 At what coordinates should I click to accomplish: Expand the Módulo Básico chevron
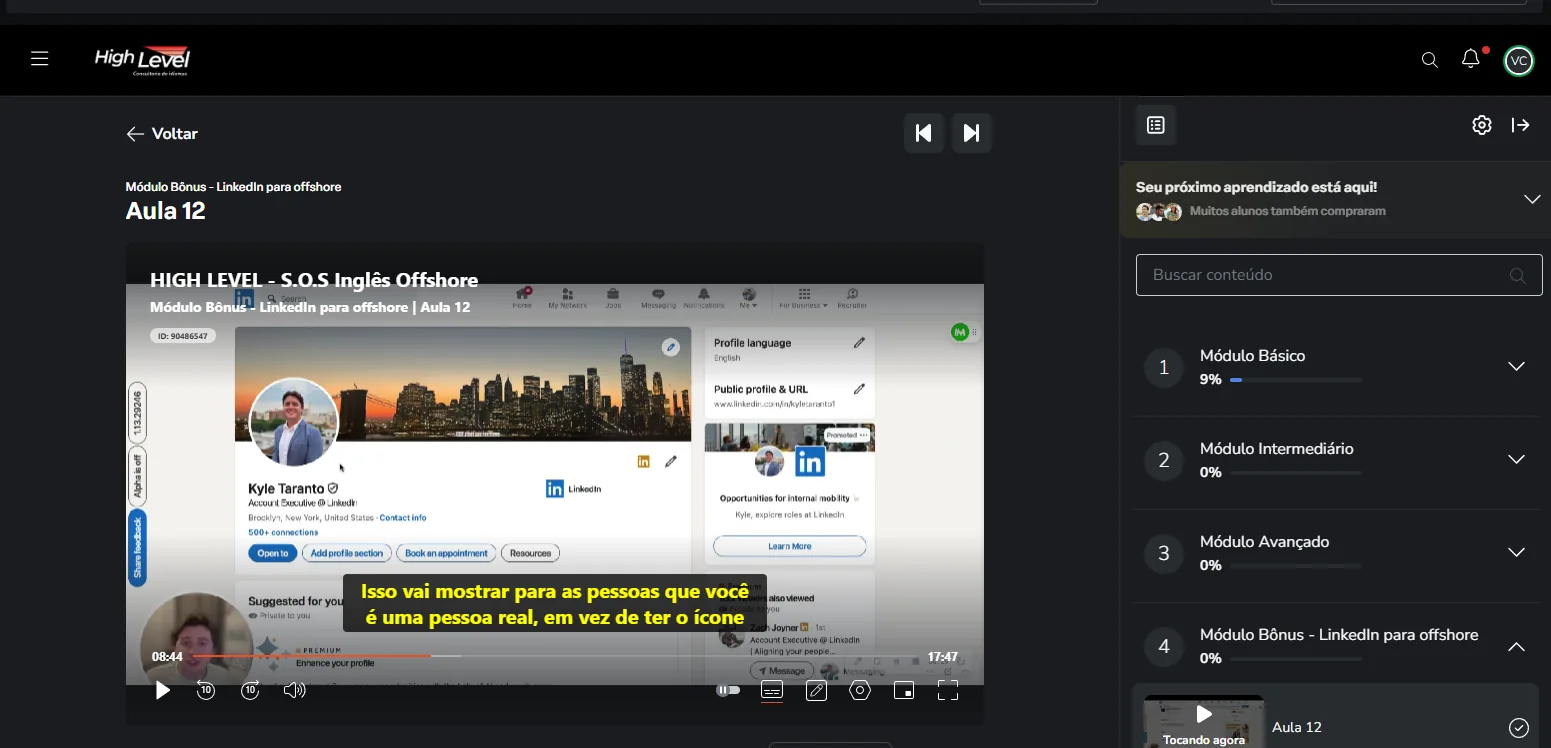pos(1516,366)
